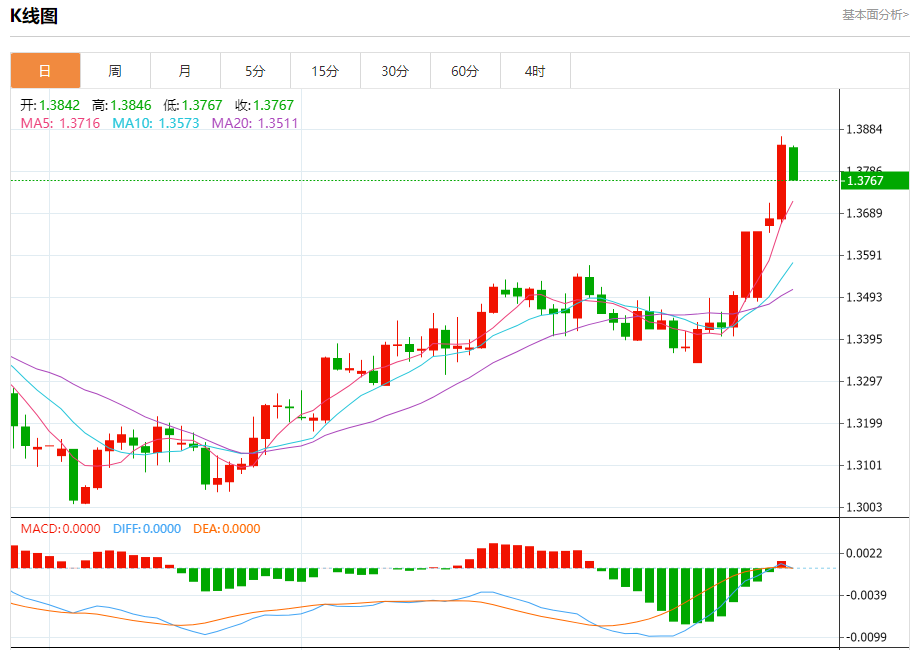The height and width of the screenshot is (650, 916).
Task: Click the MA5 indicator label
Action: pos(60,123)
